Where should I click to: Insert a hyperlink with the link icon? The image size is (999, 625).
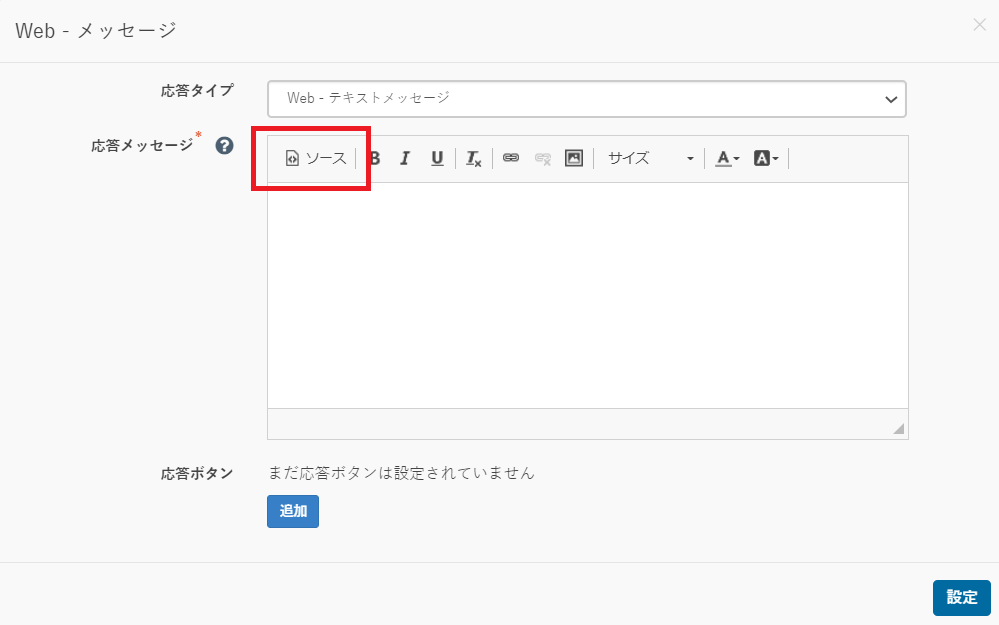pyautogui.click(x=511, y=158)
